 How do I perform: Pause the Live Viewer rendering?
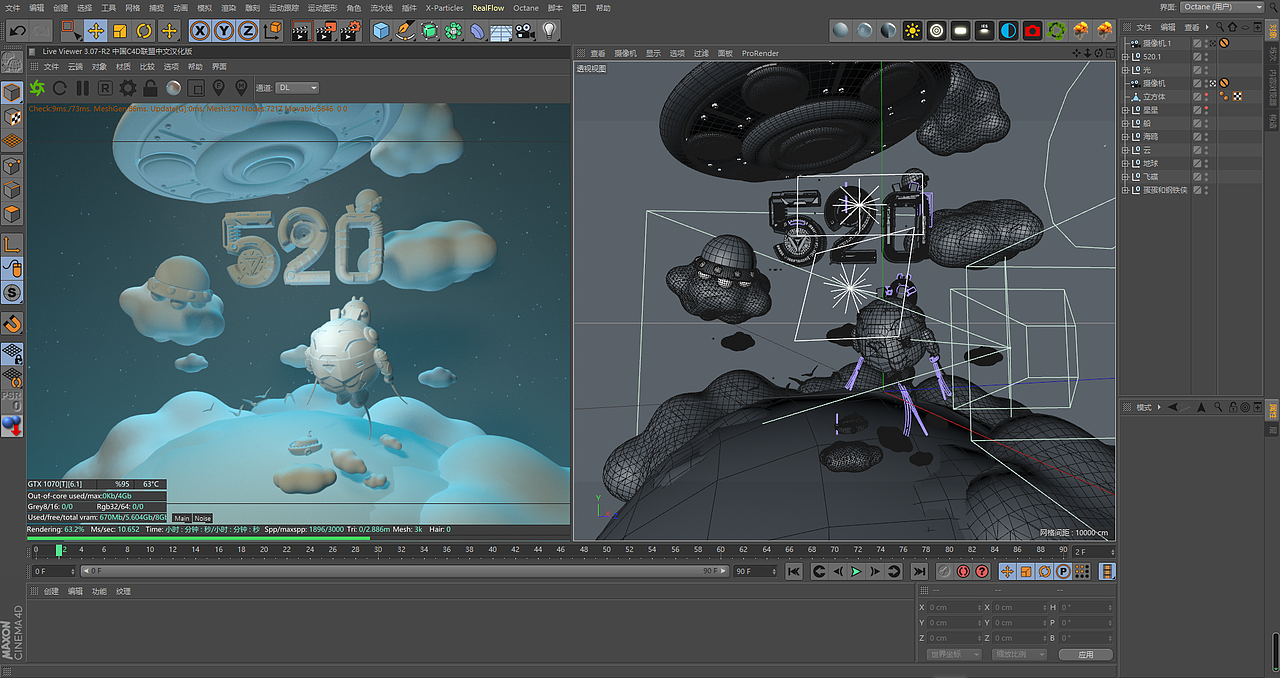coord(82,90)
